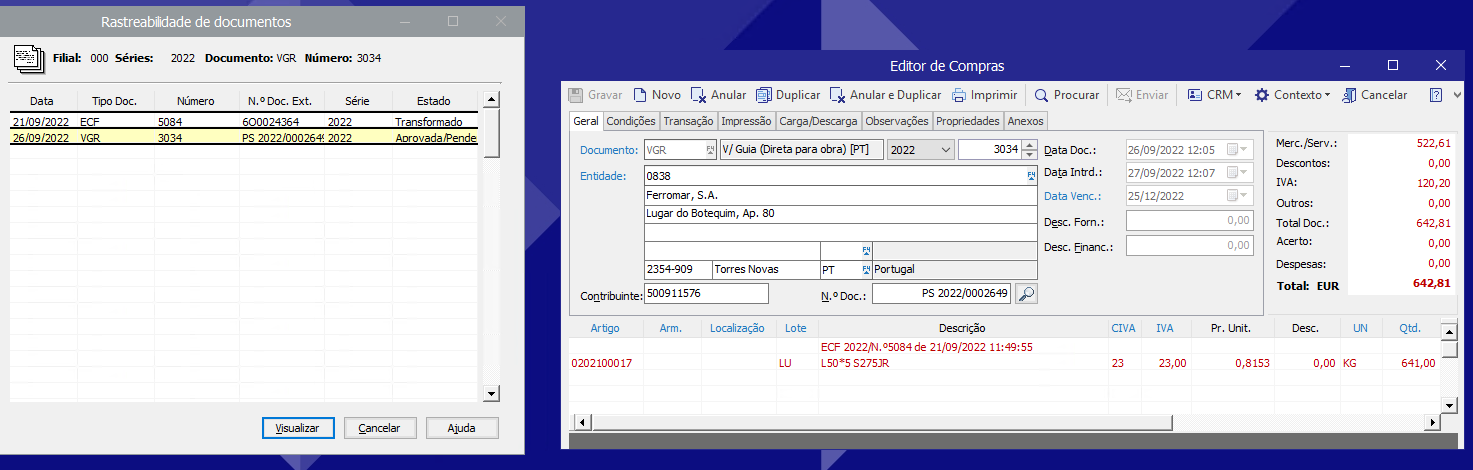Click the Visualizar button

(297, 428)
